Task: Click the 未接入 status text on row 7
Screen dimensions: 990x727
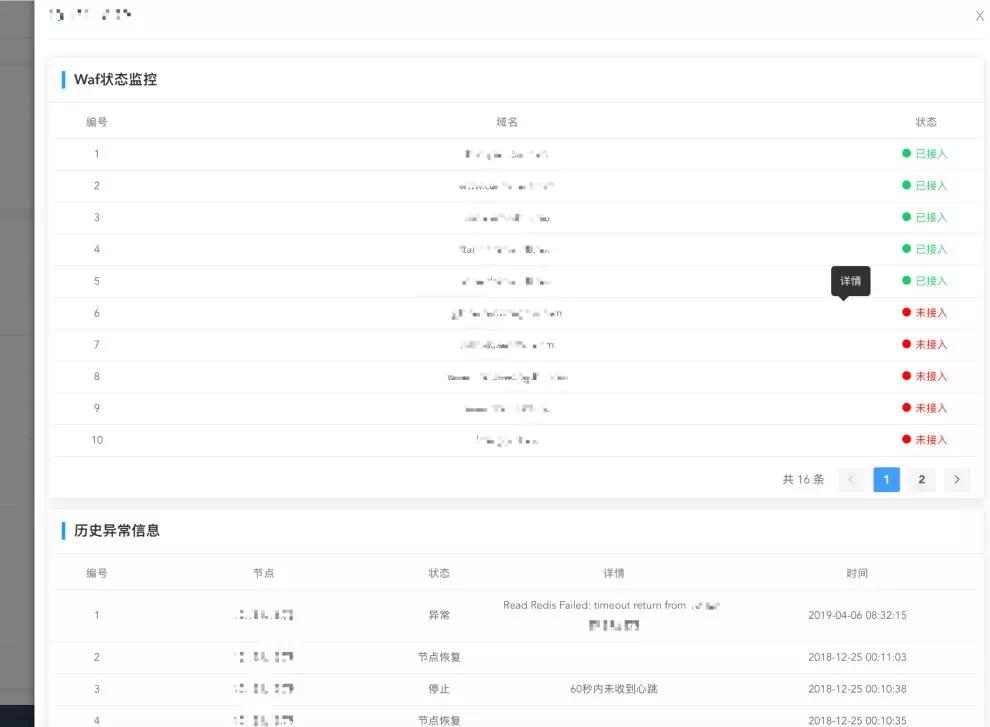Action: click(928, 344)
